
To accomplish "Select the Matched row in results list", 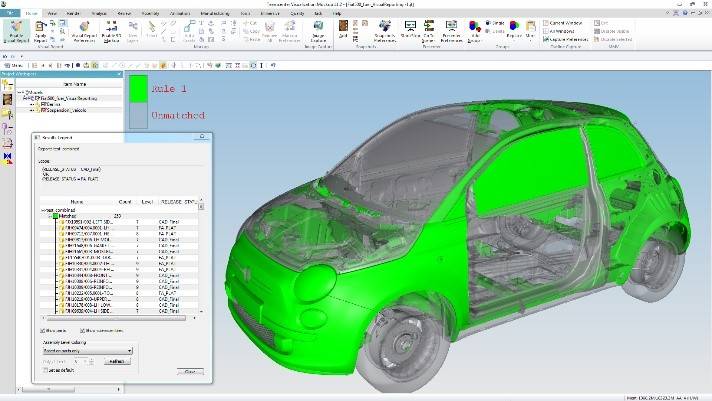I will [x=119, y=216].
